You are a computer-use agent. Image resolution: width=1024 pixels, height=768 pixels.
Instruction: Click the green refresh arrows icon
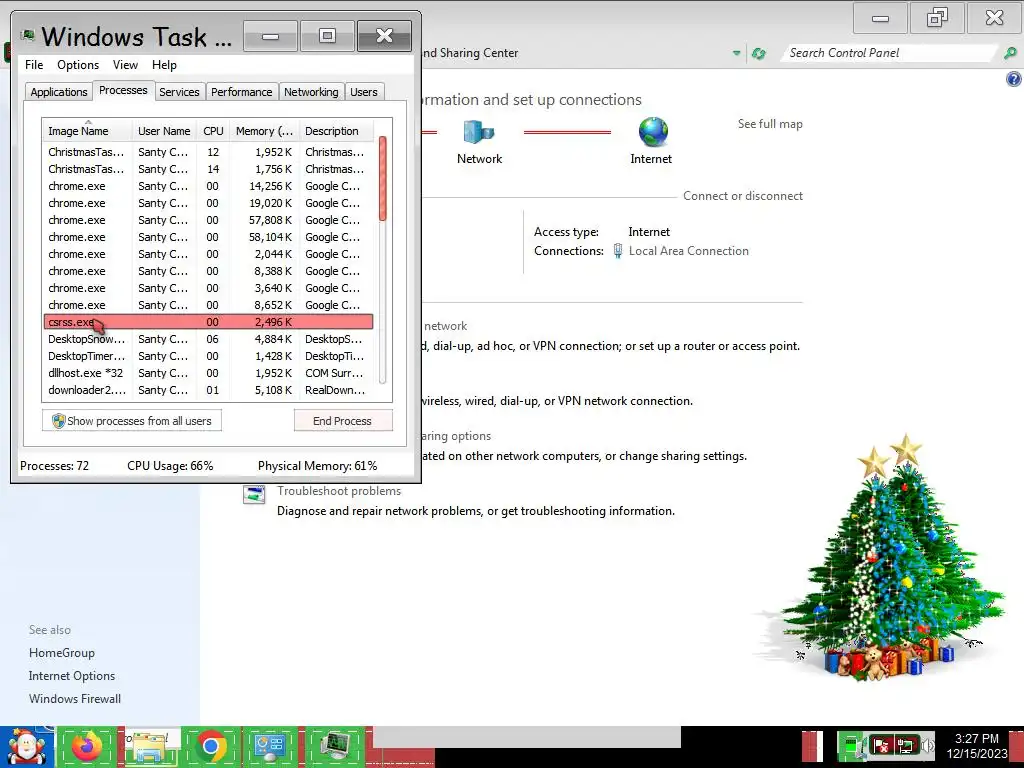758,54
